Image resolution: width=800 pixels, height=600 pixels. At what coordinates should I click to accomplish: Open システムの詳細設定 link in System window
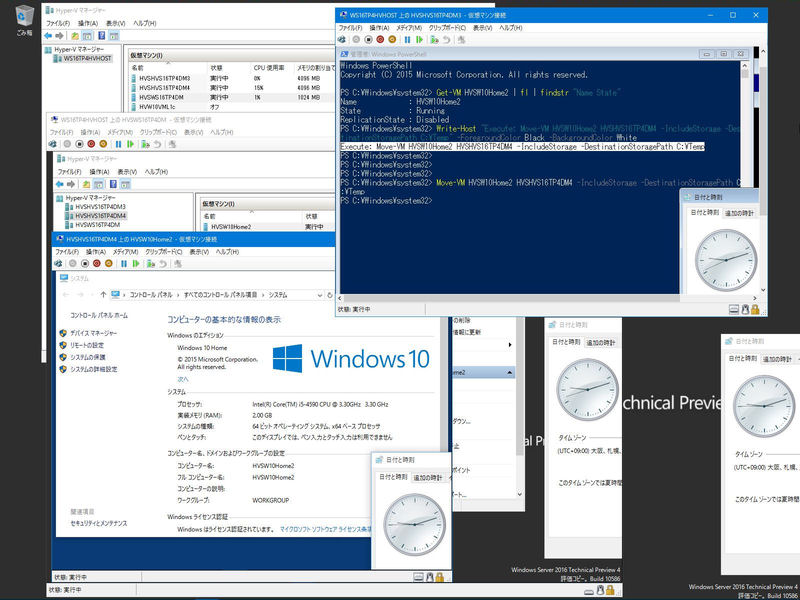tap(94, 369)
